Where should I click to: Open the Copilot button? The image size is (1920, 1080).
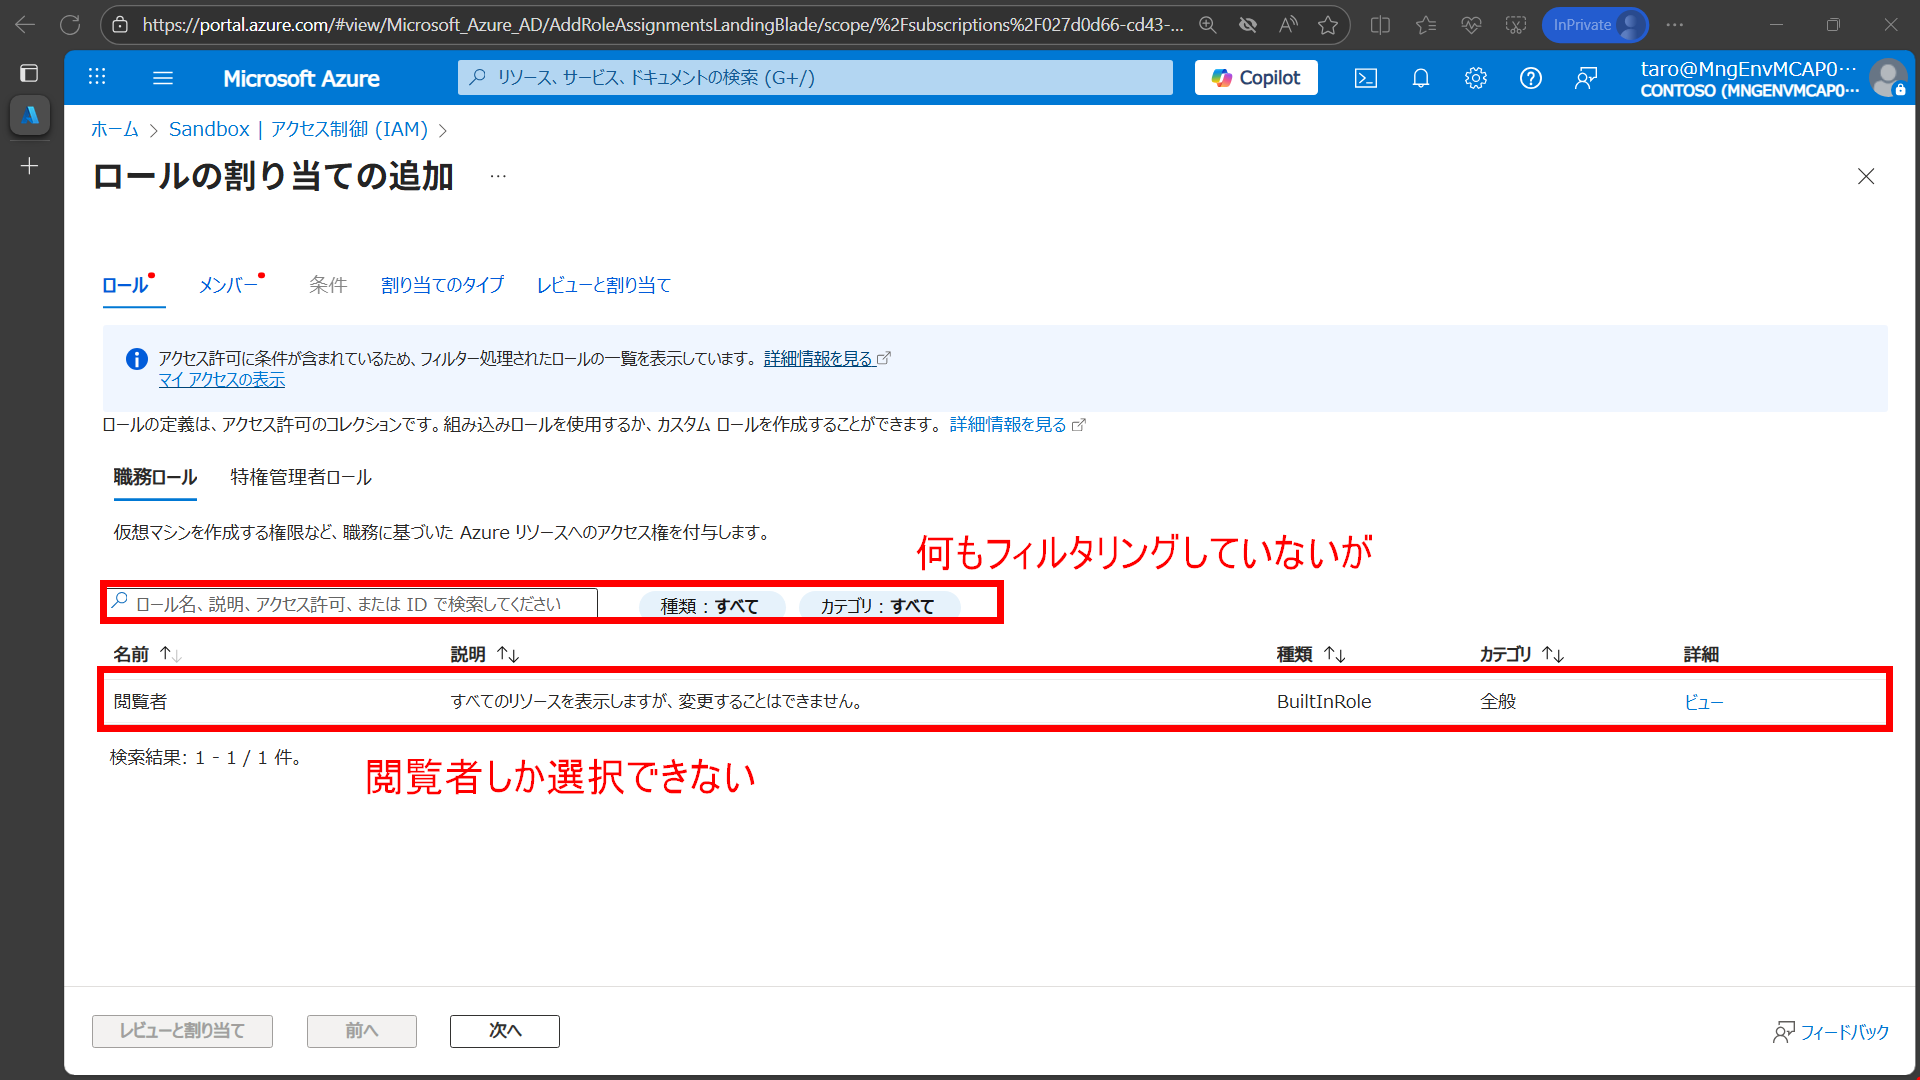pos(1255,78)
